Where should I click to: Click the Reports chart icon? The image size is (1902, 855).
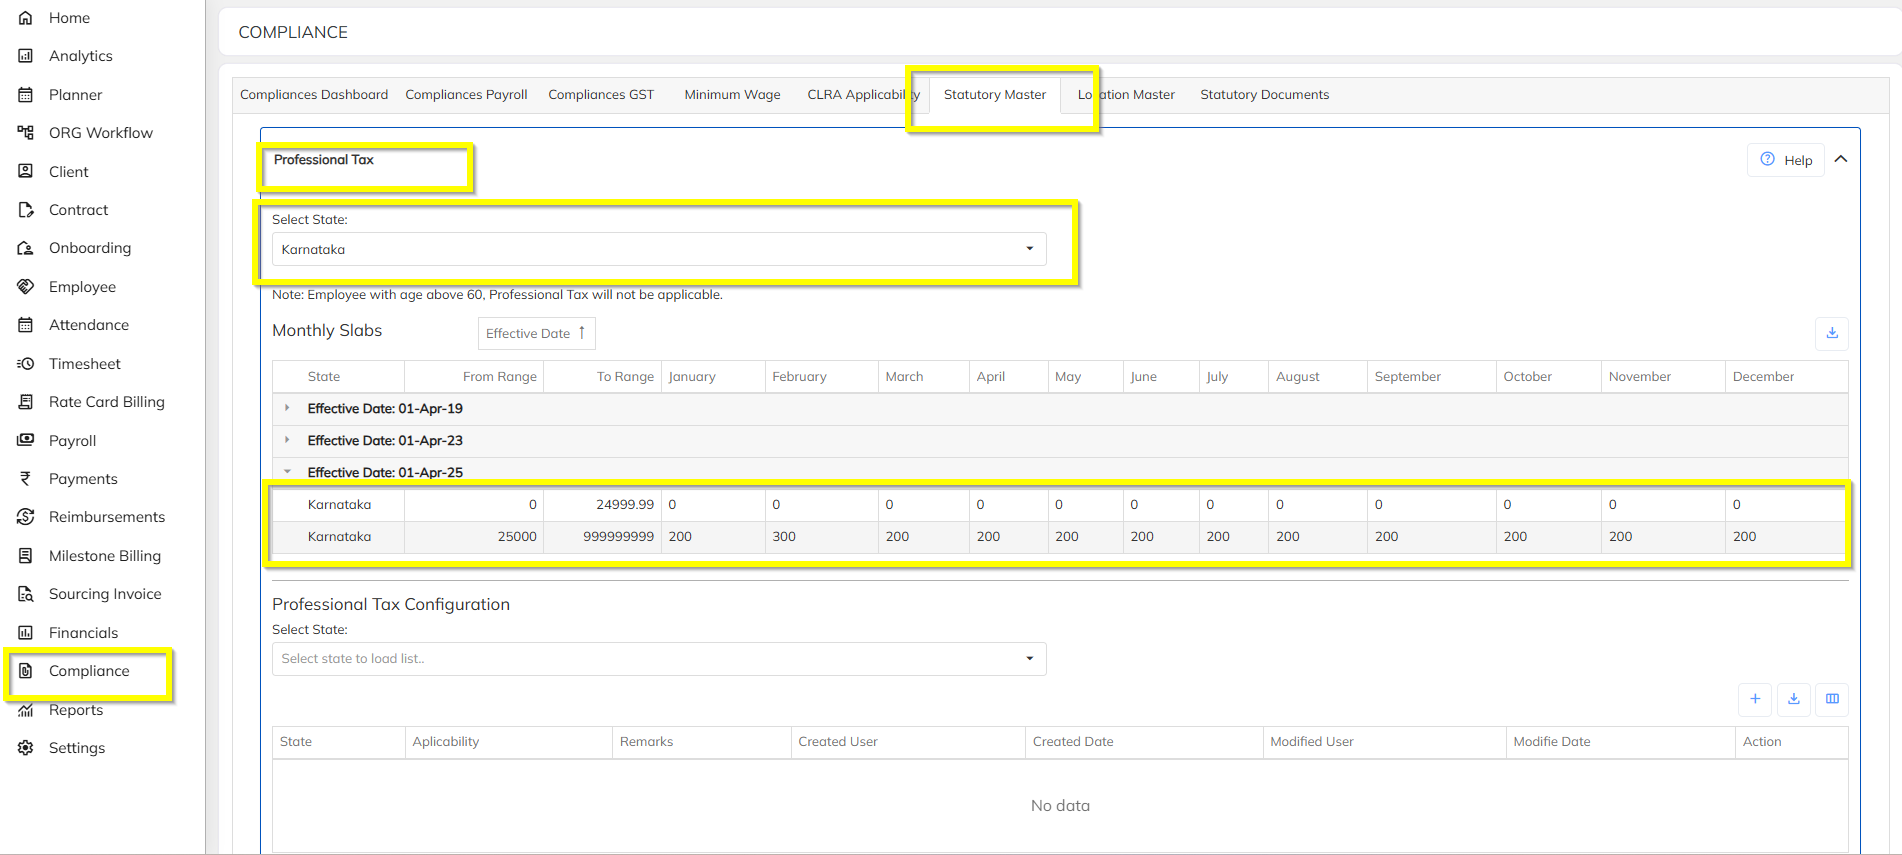point(26,710)
